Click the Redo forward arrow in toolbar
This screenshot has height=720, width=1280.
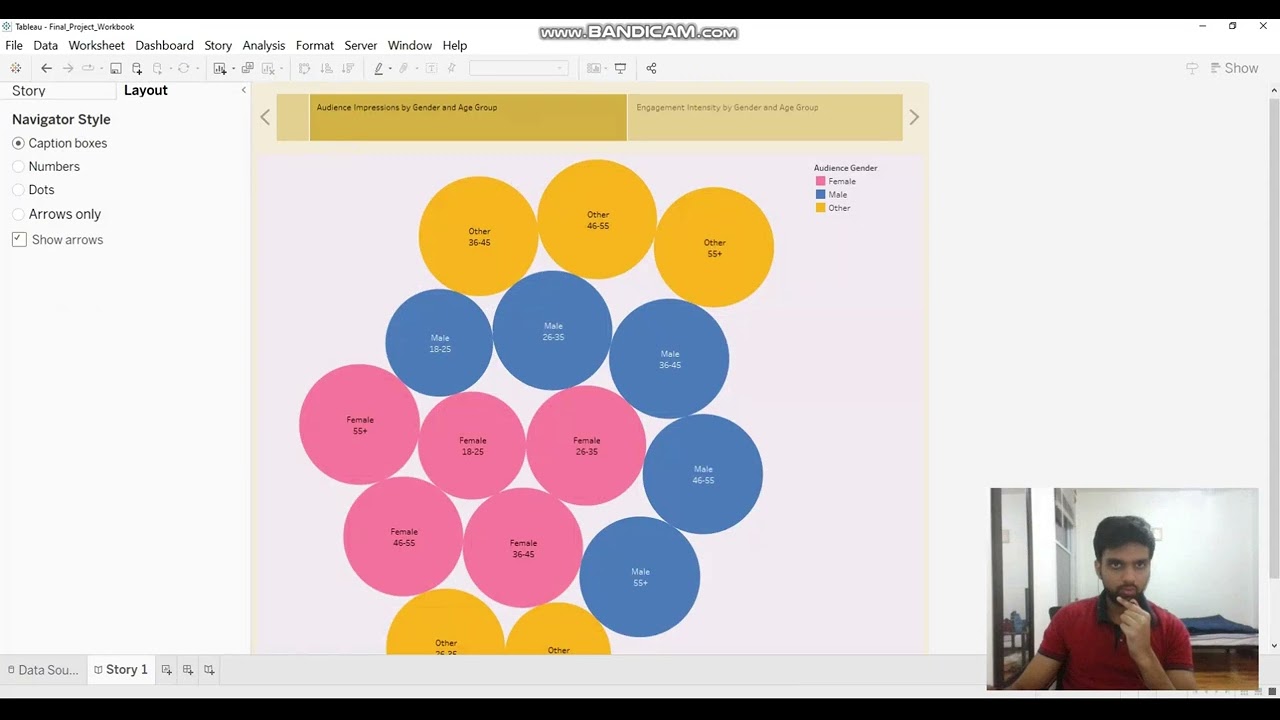(68, 68)
